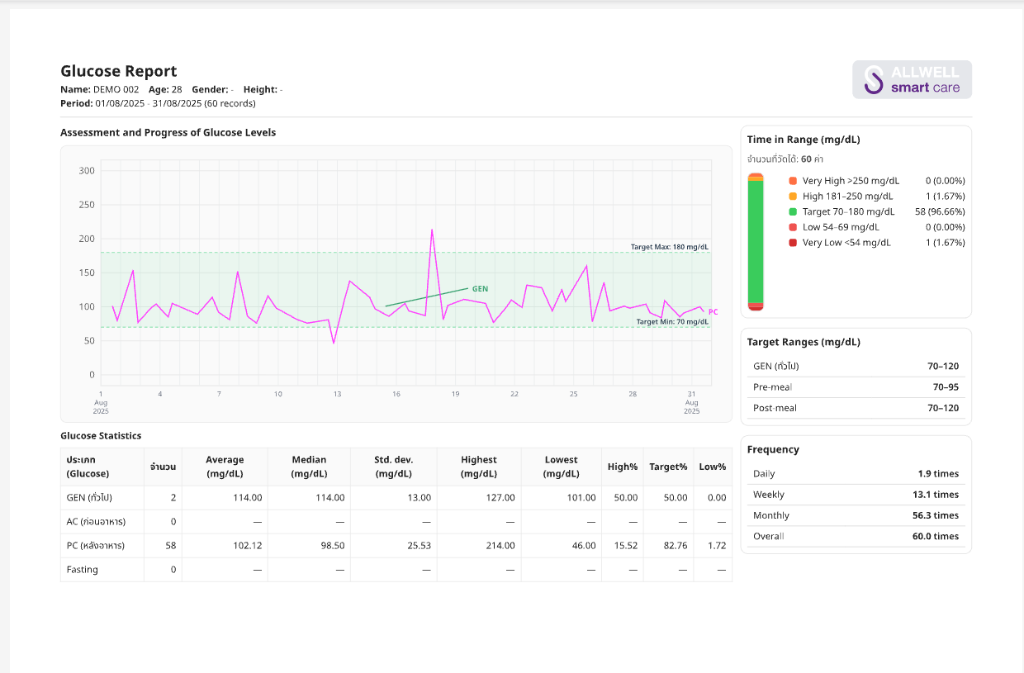Select the PC series label on chart
The height and width of the screenshot is (673, 1024).
tap(713, 312)
